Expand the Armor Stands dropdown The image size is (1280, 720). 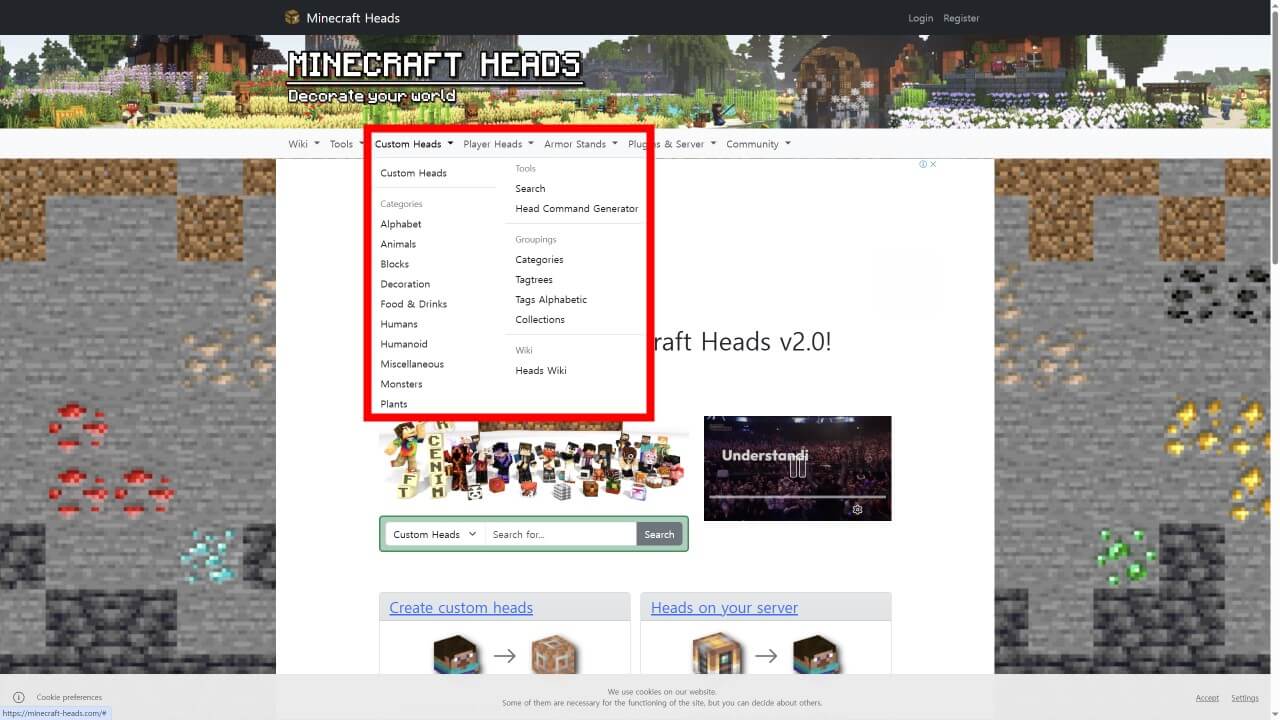(581, 144)
